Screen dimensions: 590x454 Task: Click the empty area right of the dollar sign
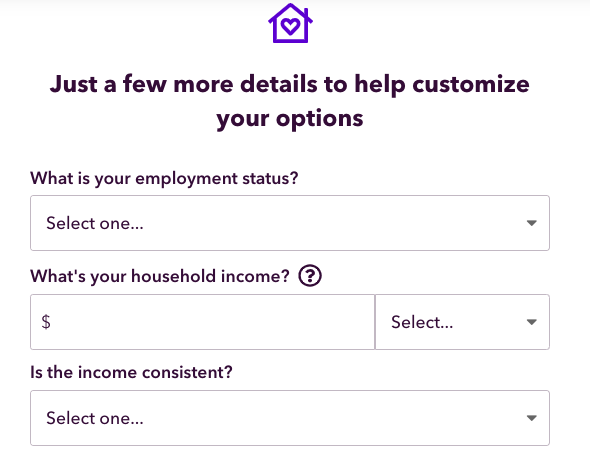[213, 322]
